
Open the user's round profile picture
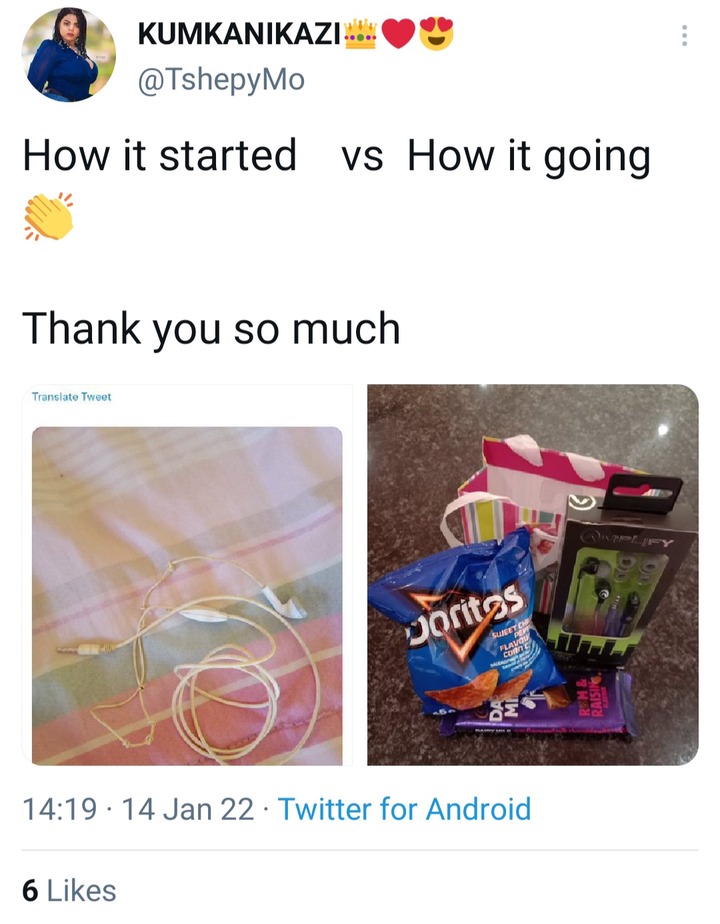(x=68, y=54)
